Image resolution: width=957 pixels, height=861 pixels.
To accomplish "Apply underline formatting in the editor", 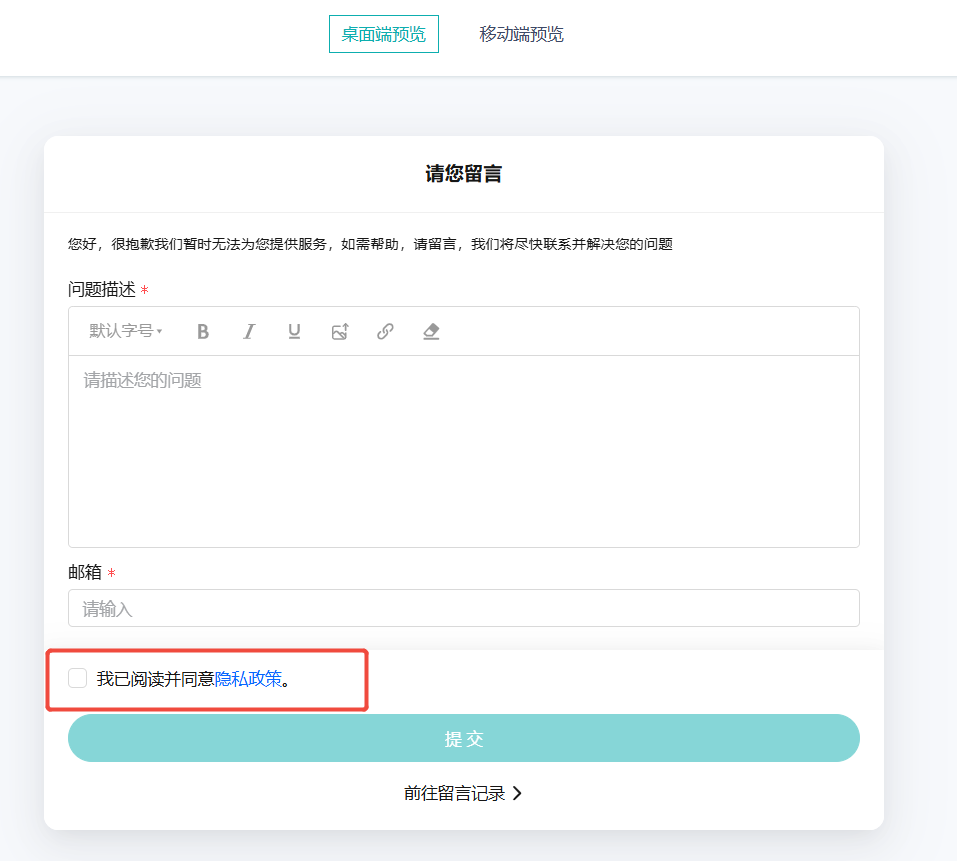I will (x=294, y=331).
